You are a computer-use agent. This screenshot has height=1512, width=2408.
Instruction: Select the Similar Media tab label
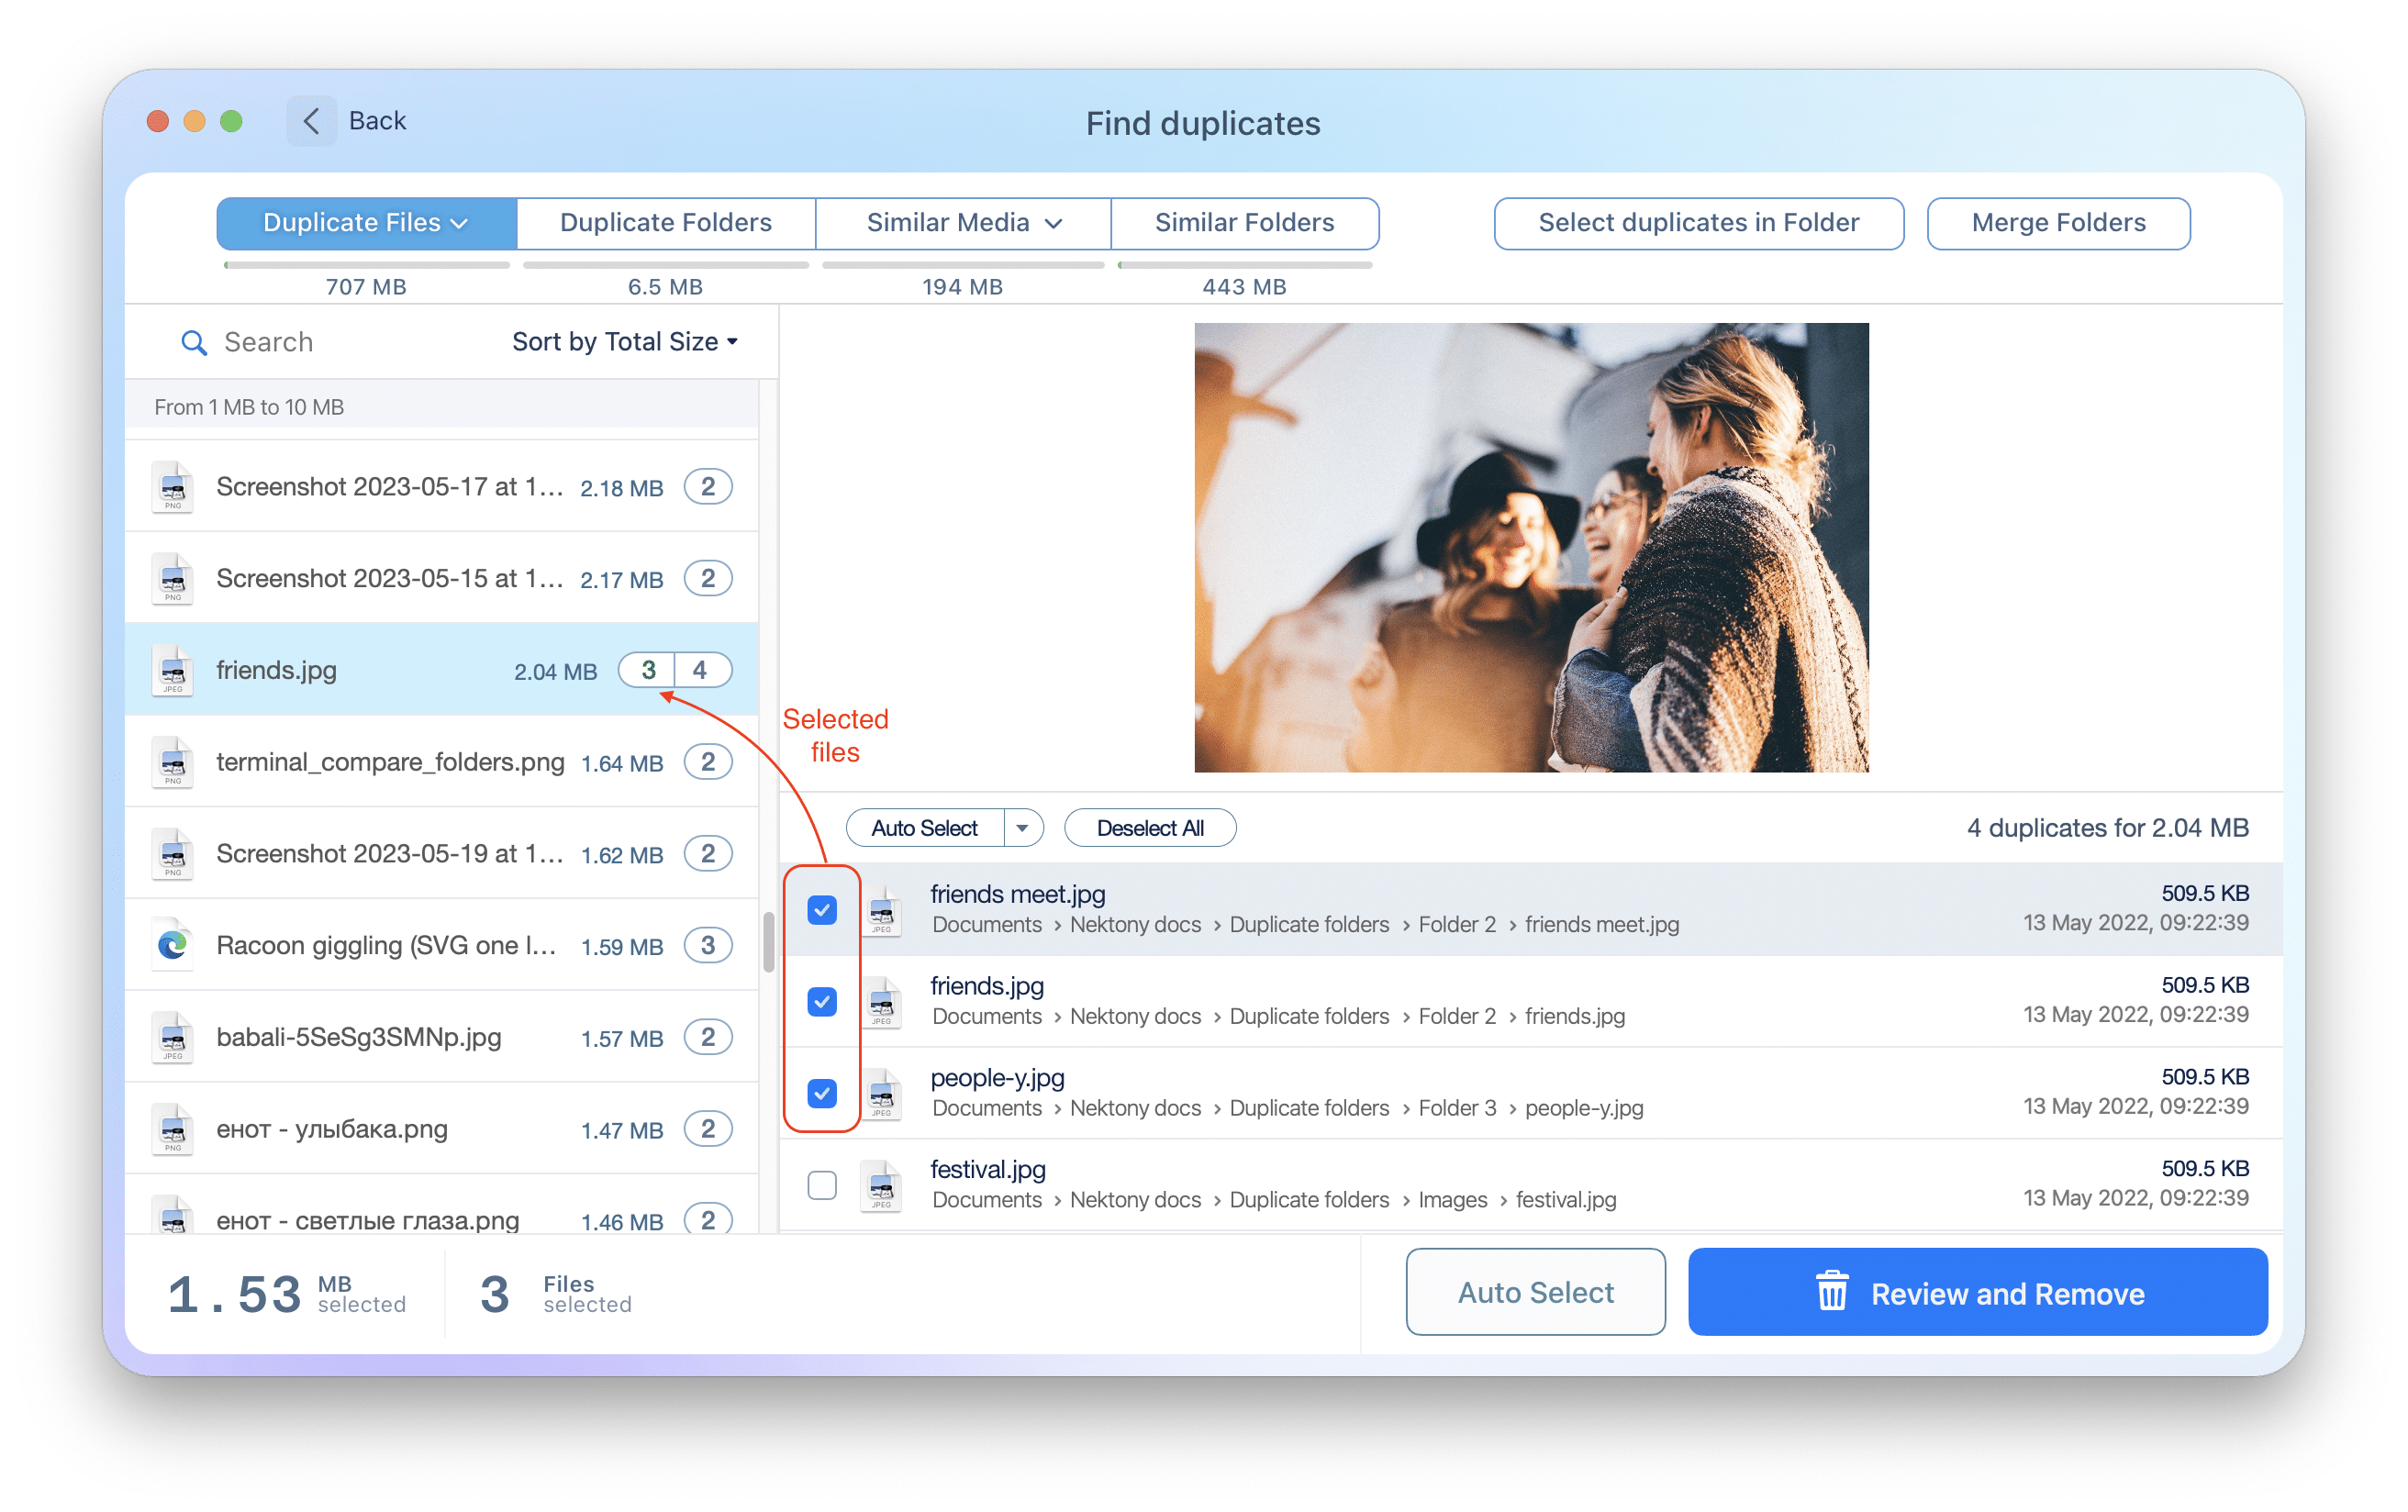tap(948, 223)
